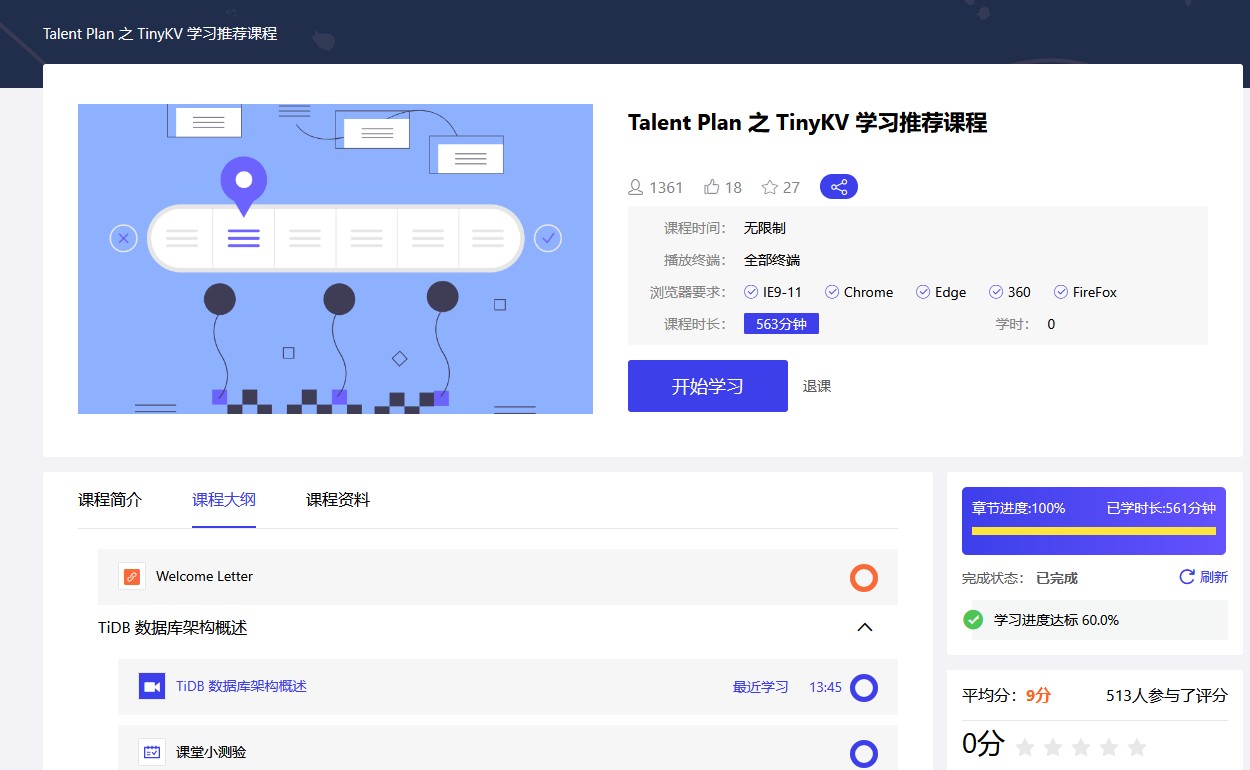Click the header breadcrumb course title

tap(160, 34)
